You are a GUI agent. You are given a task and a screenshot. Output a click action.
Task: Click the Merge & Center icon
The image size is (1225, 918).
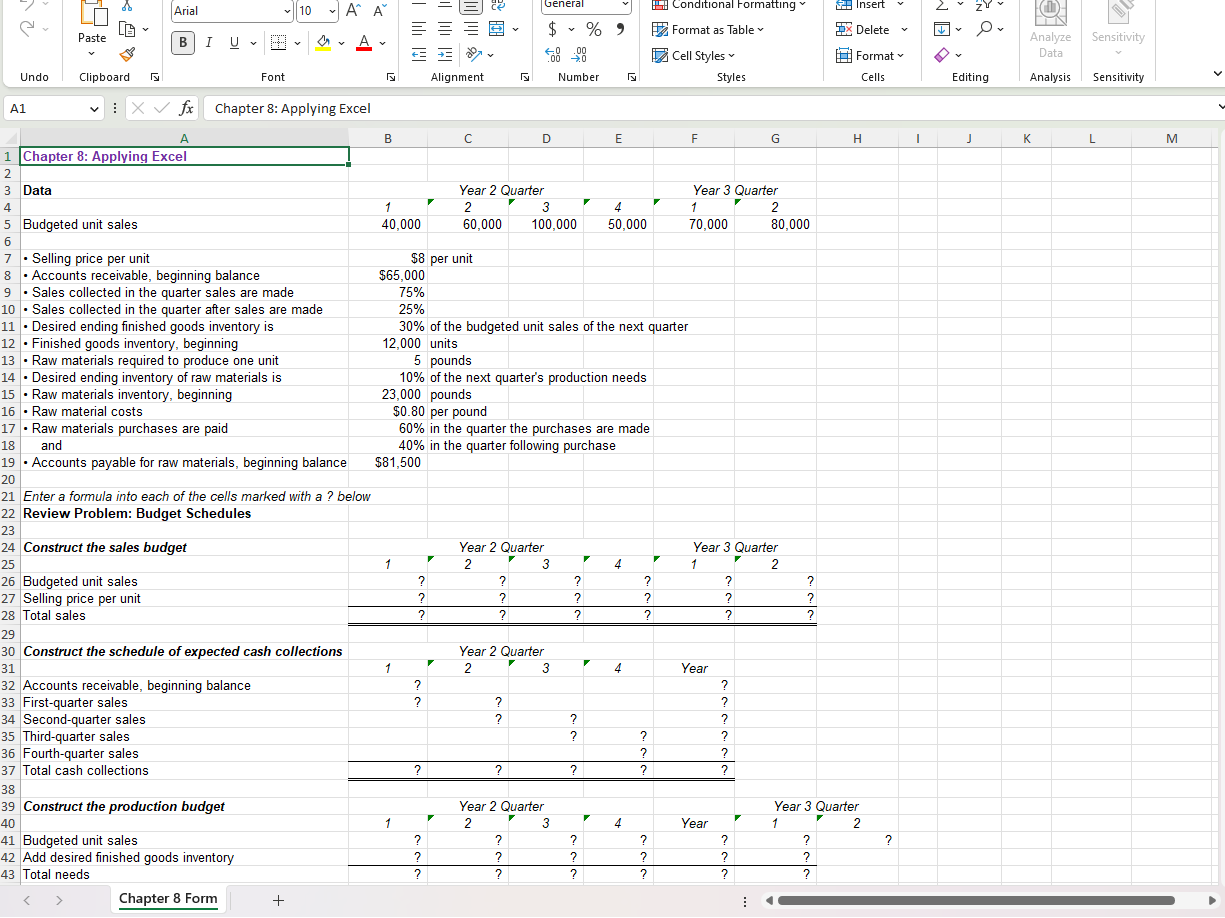496,29
